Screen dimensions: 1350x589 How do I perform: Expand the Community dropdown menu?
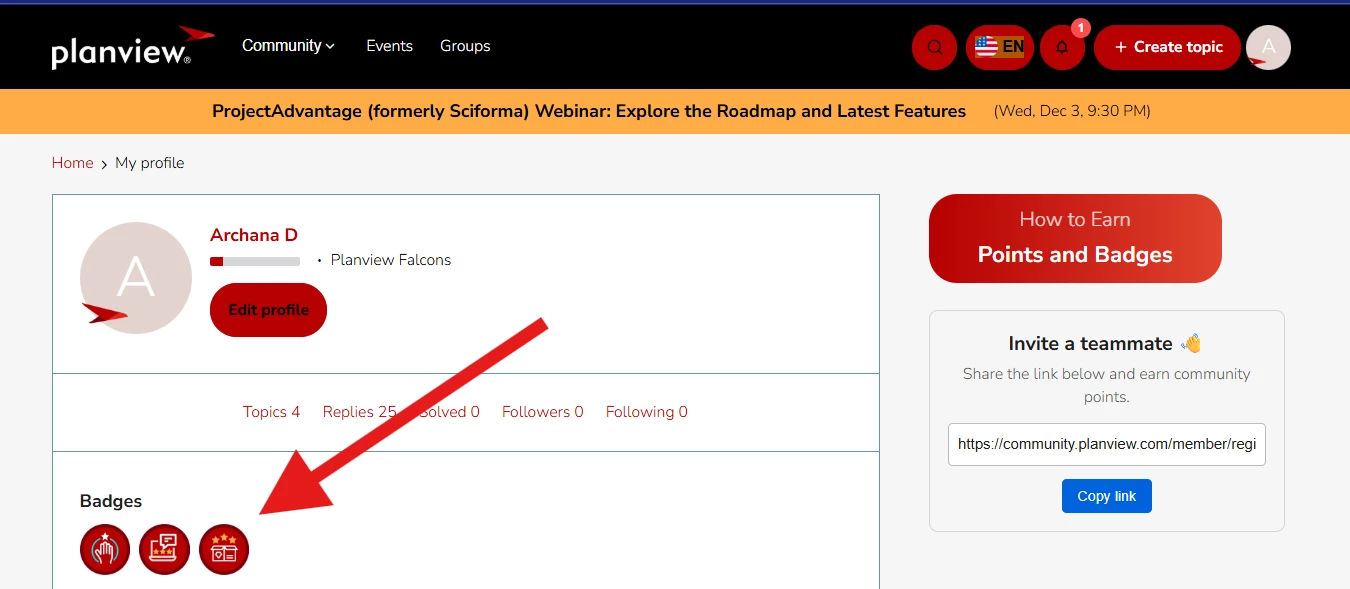(288, 46)
